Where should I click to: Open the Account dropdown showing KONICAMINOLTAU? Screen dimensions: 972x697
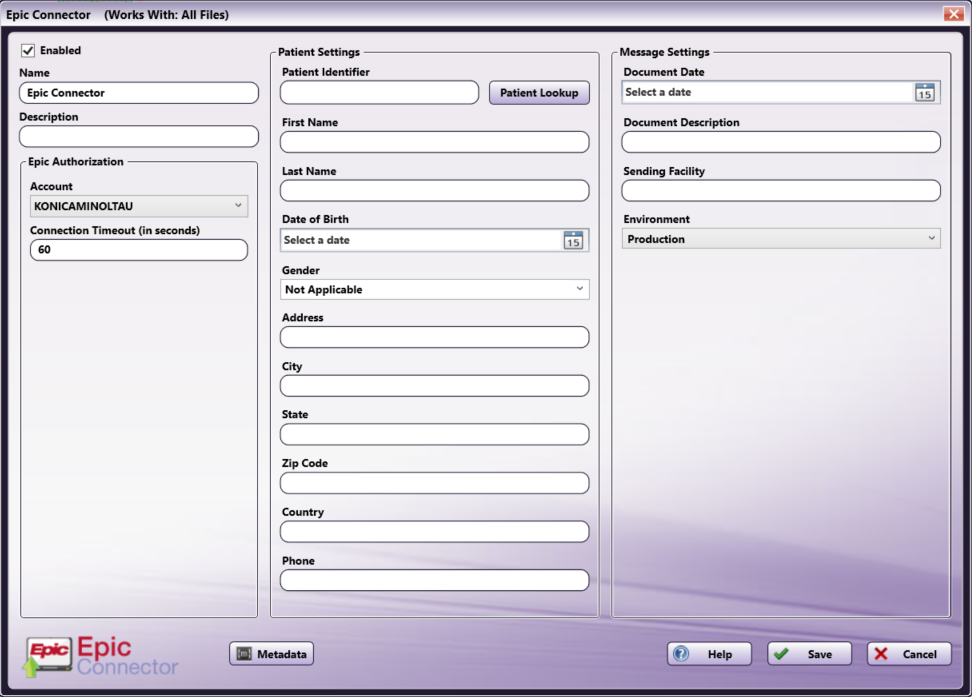tap(139, 206)
